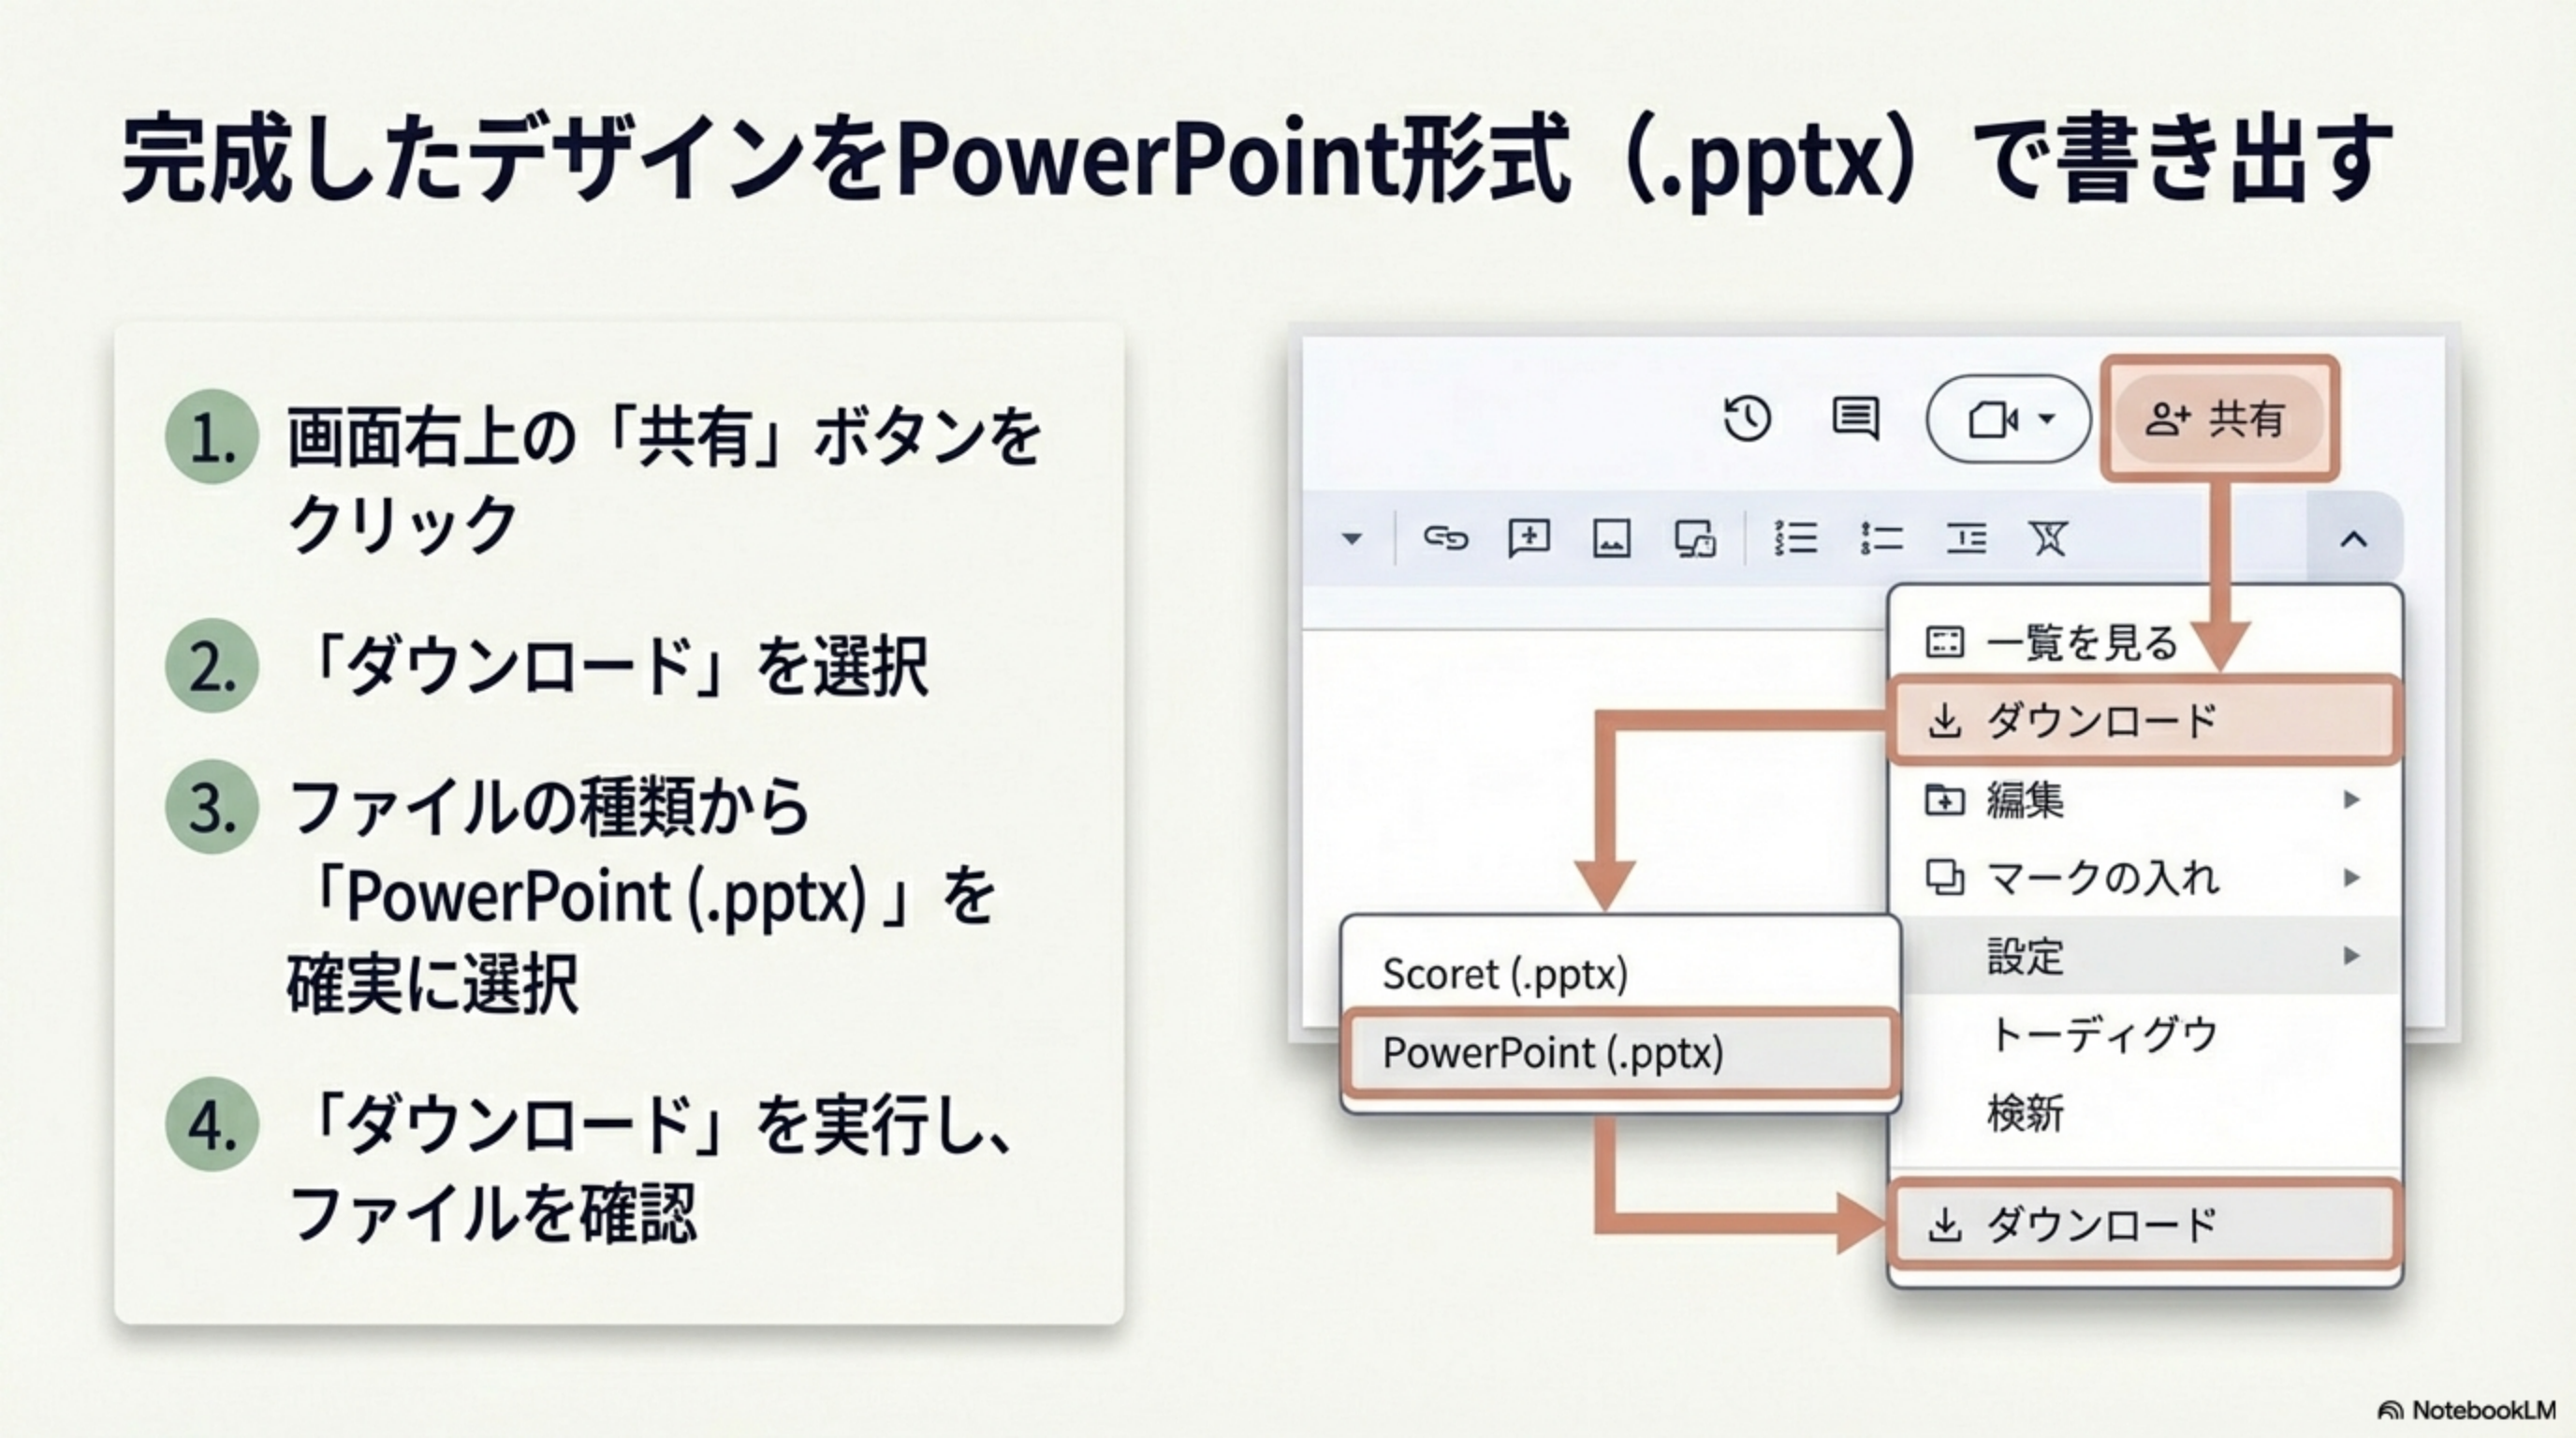Click the add comment icon
The height and width of the screenshot is (1438, 2576).
pyautogui.click(x=1529, y=539)
